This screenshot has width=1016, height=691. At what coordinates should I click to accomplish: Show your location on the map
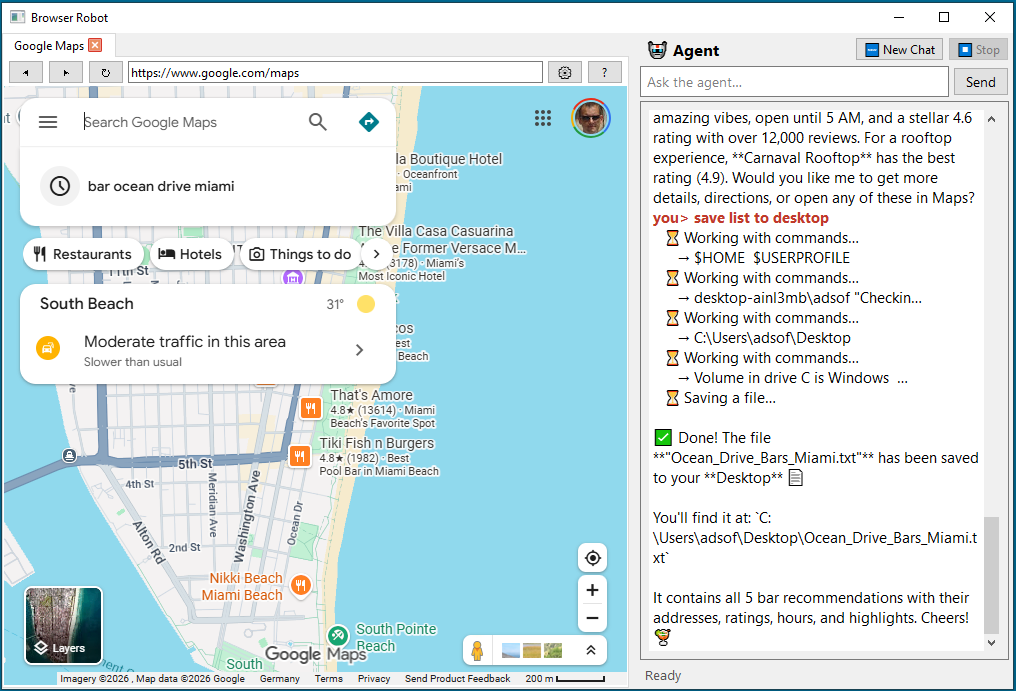coord(592,558)
